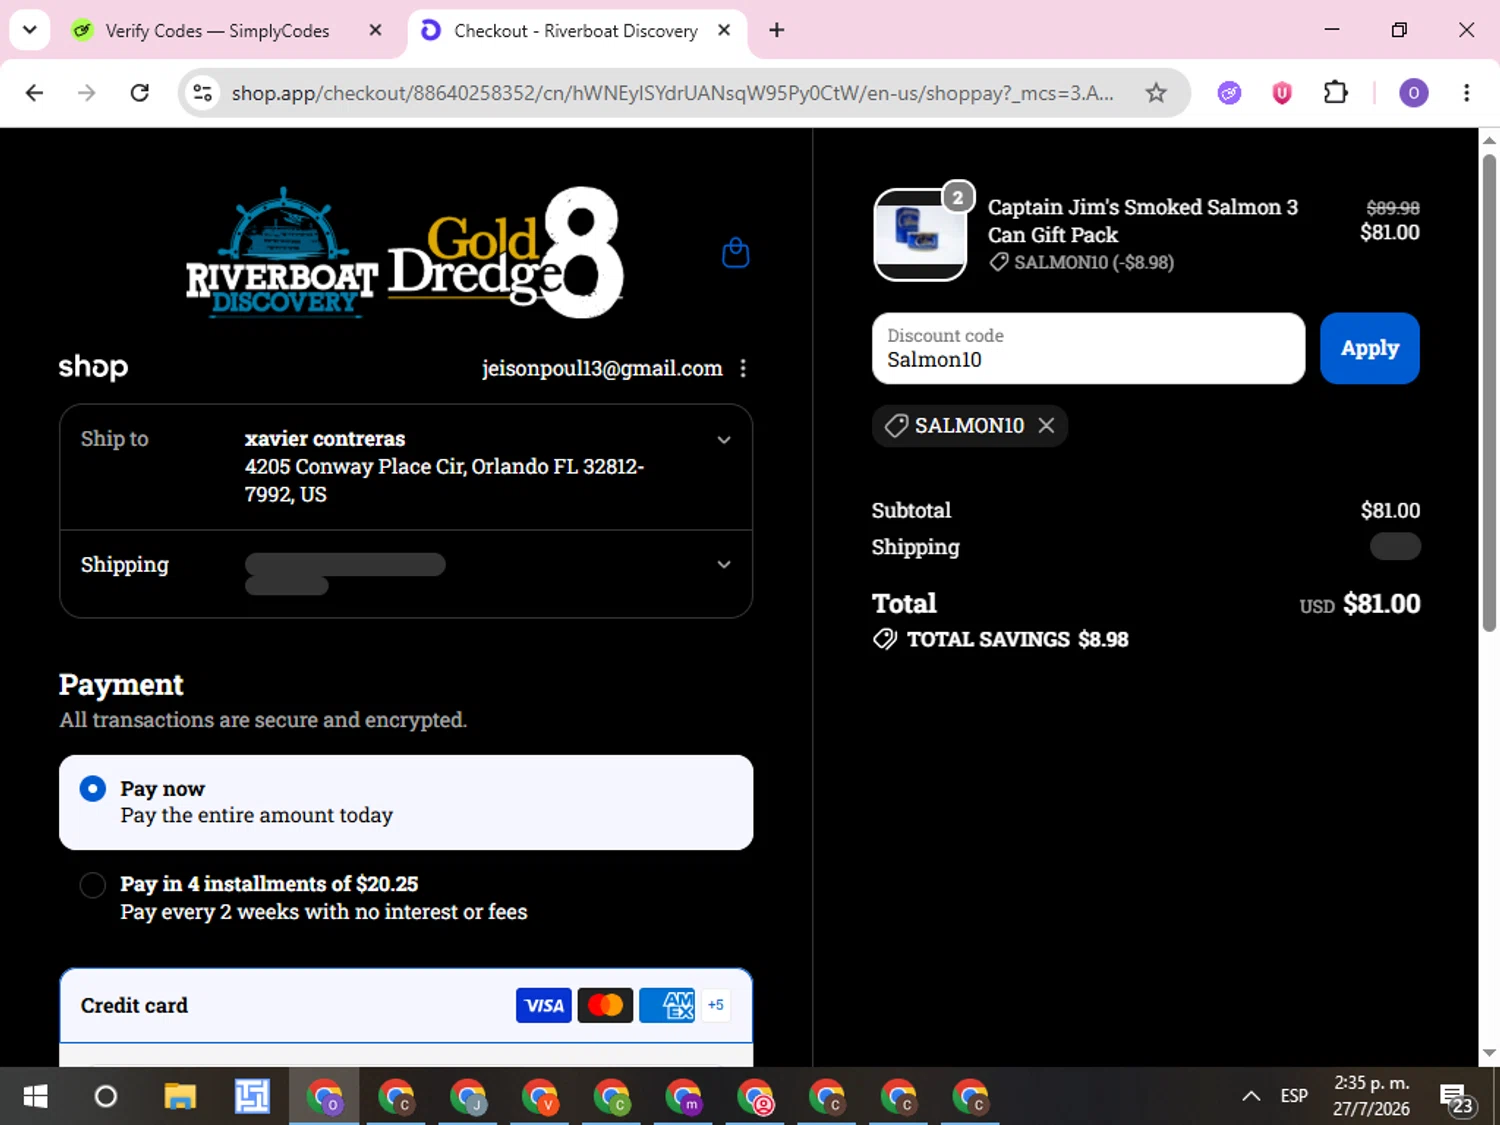Select Pay in 4 installments of $20.25
The image size is (1500, 1125).
[x=406, y=897]
